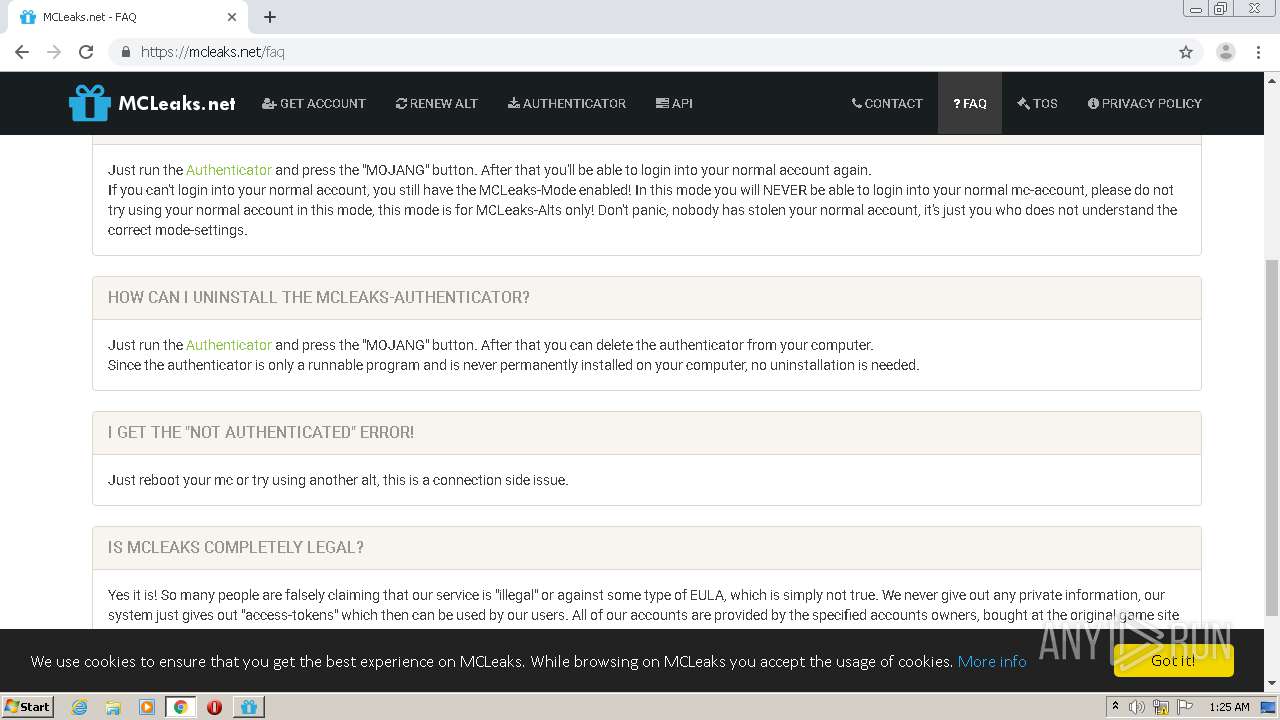The width and height of the screenshot is (1280, 720).
Task: Click the 'How can I uninstall the MCLeaks-Authenticator?' heading
Action: (319, 297)
